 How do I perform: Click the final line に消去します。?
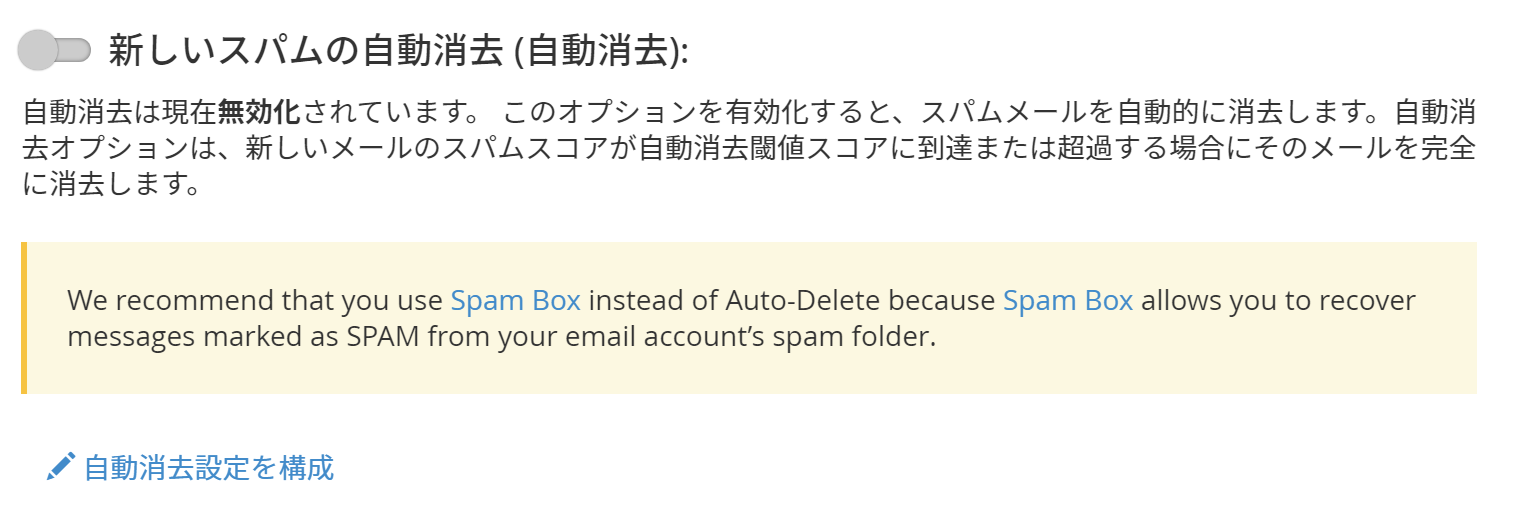[109, 185]
